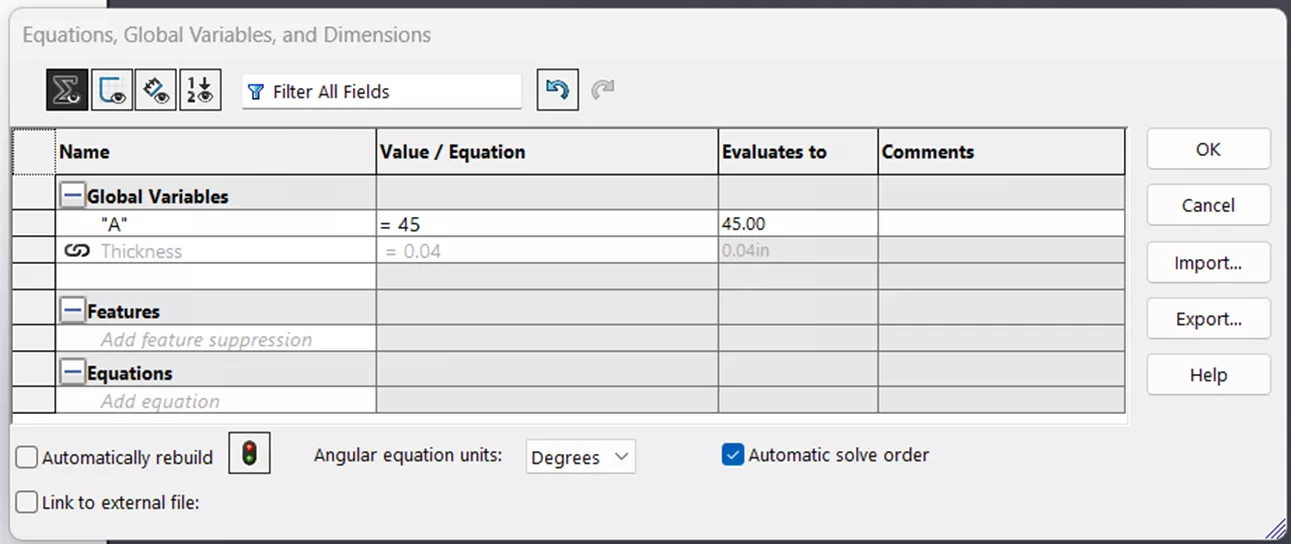
Task: Click the link icon beside Thickness
Action: coord(77,251)
